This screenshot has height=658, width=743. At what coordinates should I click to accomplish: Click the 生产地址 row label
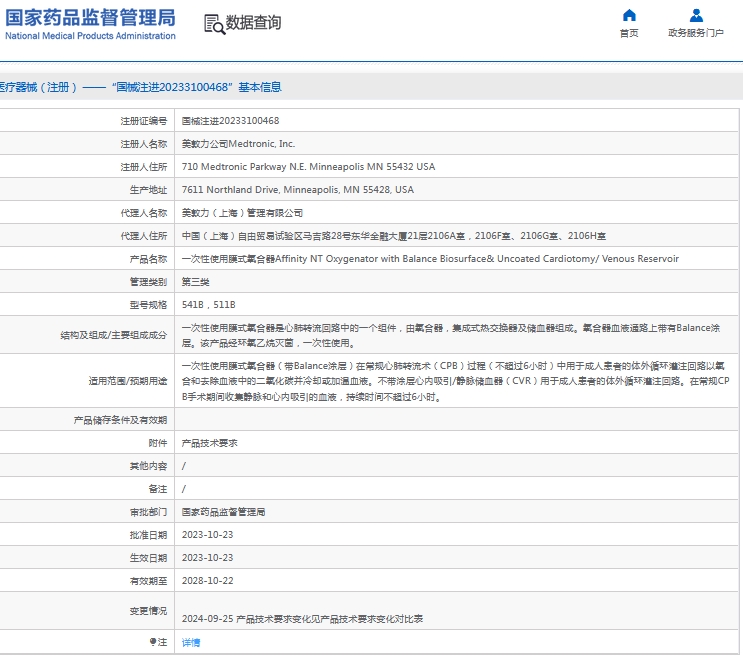[148, 189]
